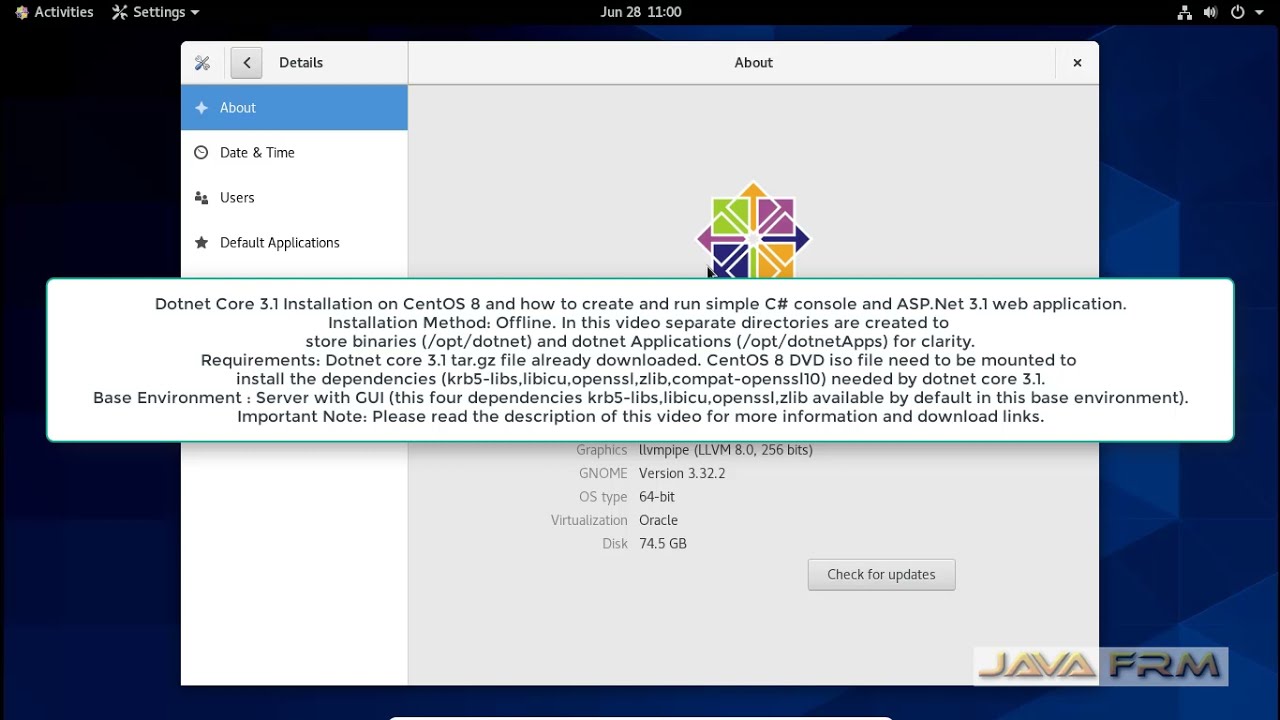Open Date & Time settings
This screenshot has height=720, width=1280.
click(294, 152)
